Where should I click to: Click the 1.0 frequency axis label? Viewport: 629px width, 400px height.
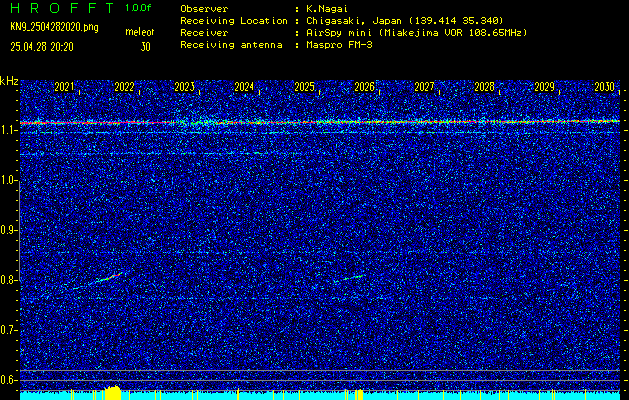[7, 181]
